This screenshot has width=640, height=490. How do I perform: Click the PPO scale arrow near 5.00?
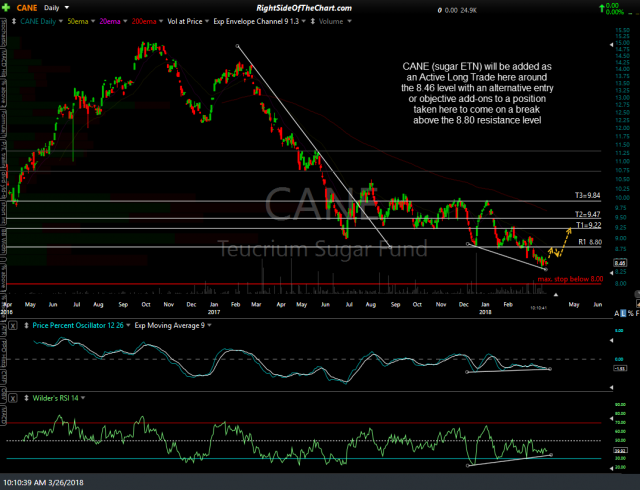click(611, 340)
